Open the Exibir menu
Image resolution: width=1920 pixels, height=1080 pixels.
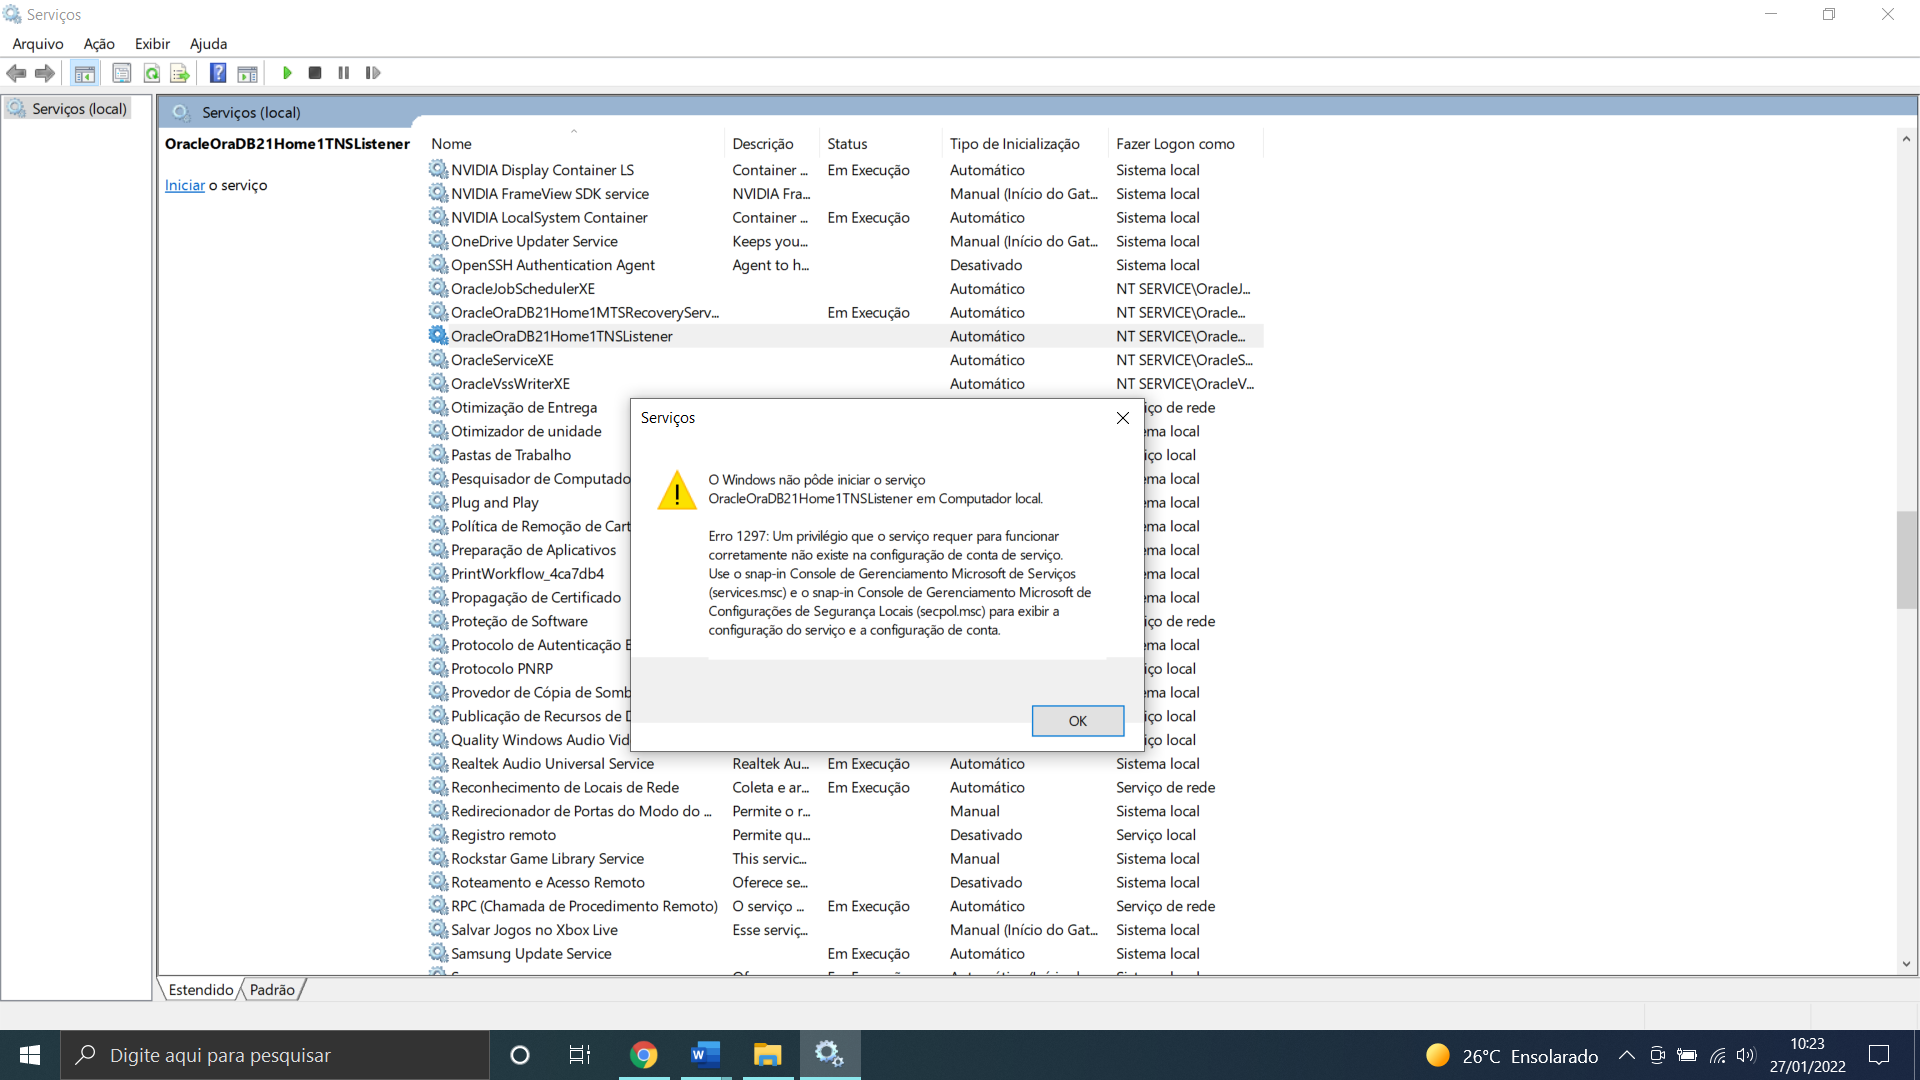(152, 44)
